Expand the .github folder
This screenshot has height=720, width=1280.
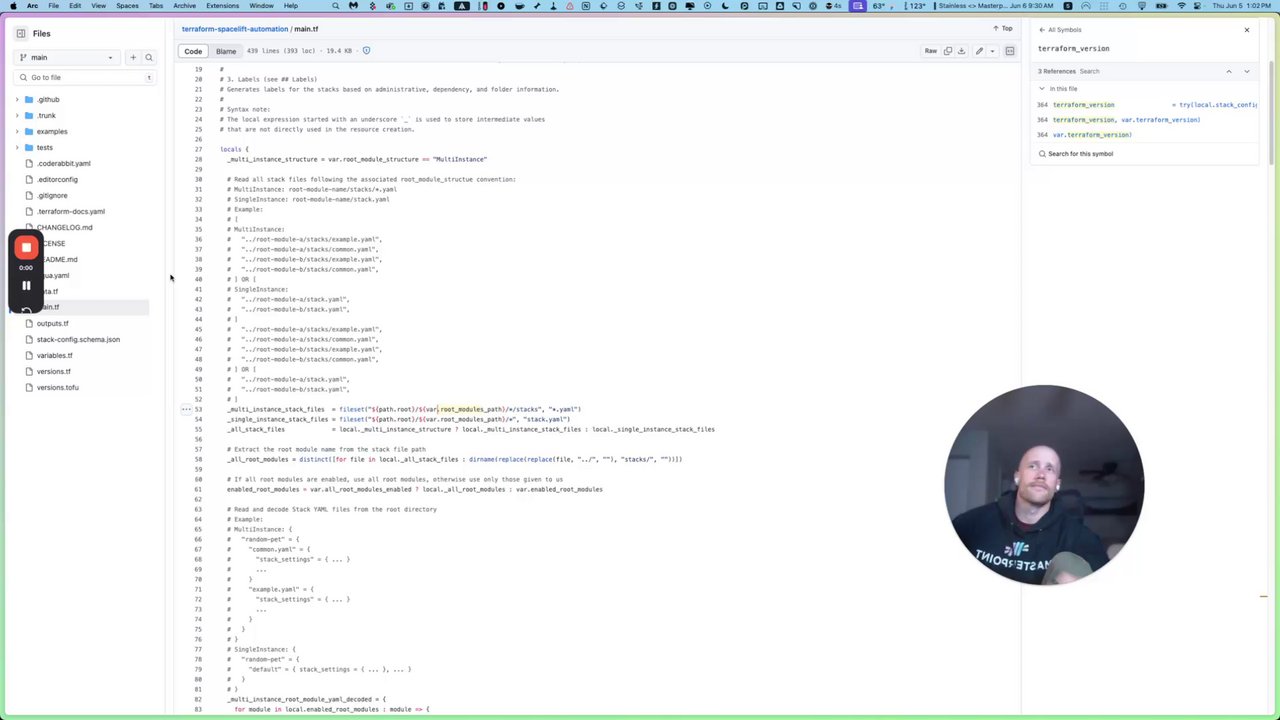[17, 99]
